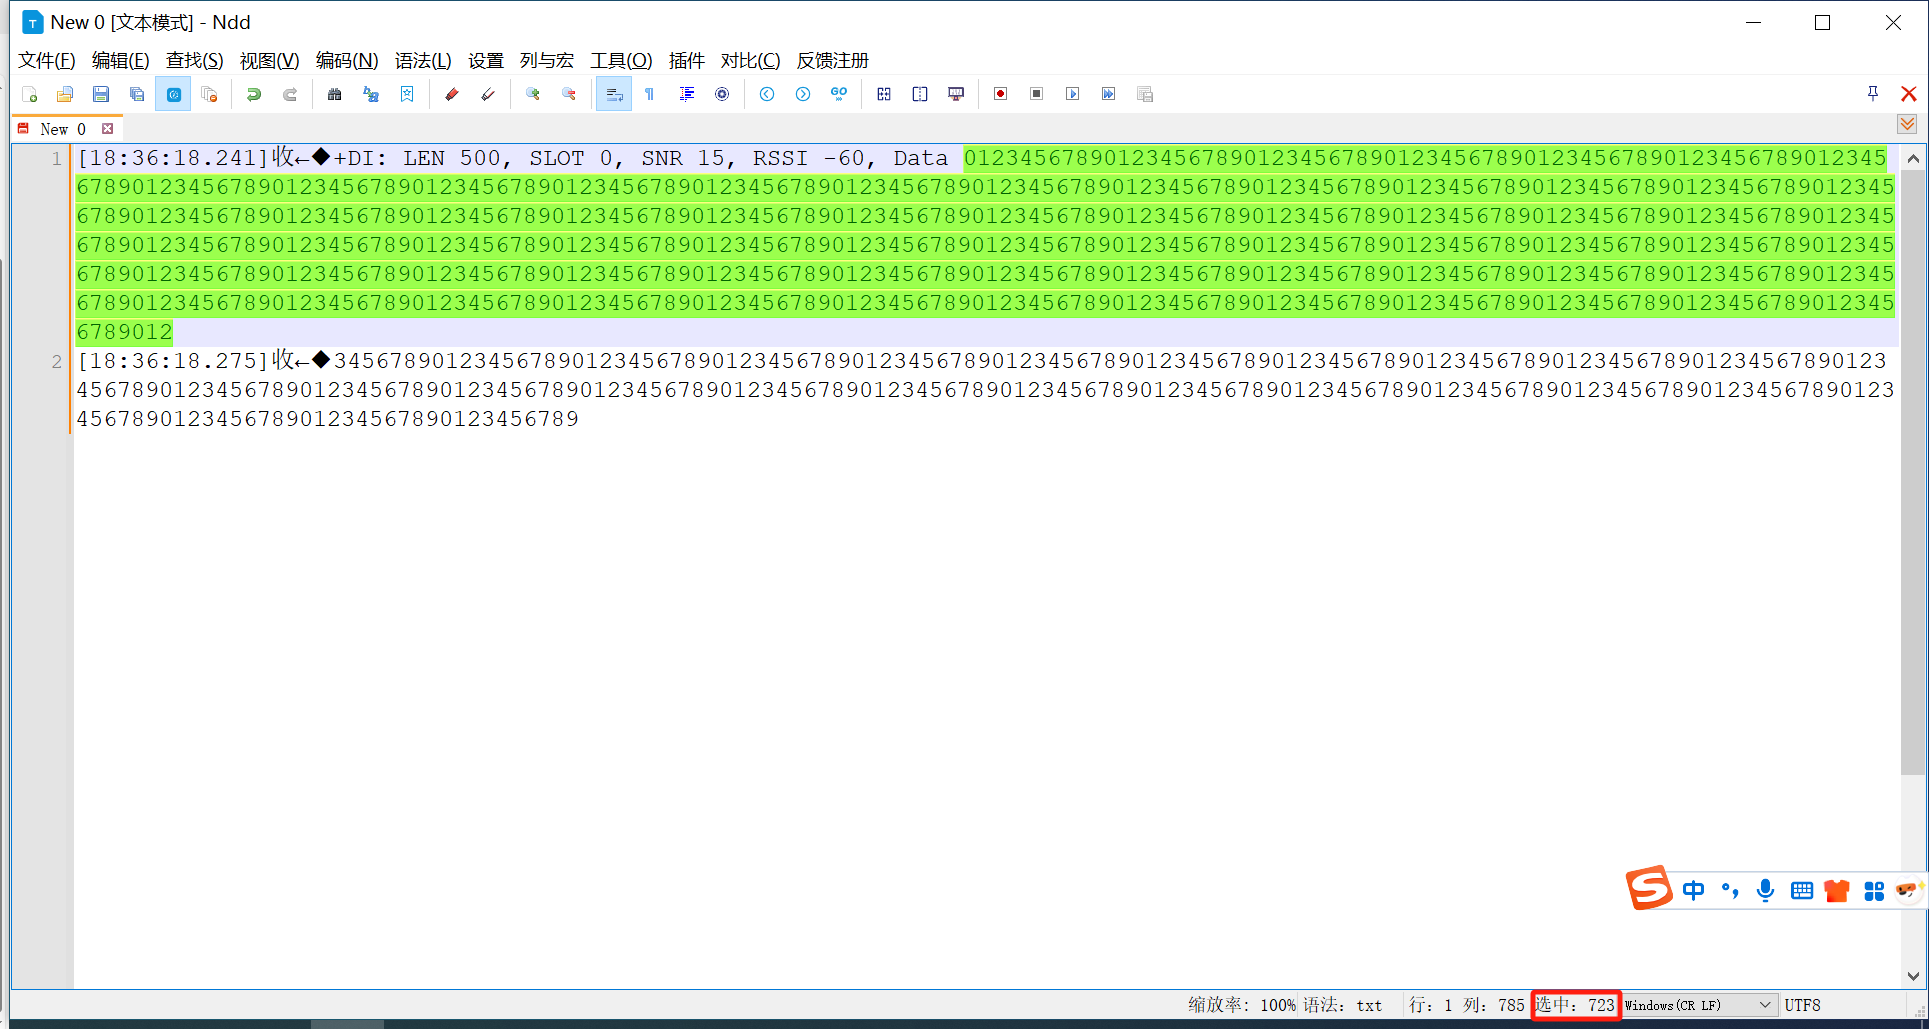The image size is (1929, 1029).
Task: Expand the tab list dropdown arrow
Action: (x=1907, y=125)
